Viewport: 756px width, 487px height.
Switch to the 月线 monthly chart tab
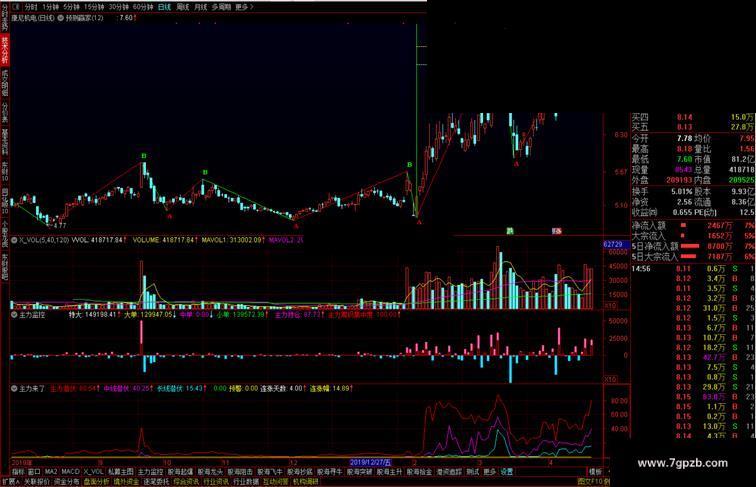201,7
